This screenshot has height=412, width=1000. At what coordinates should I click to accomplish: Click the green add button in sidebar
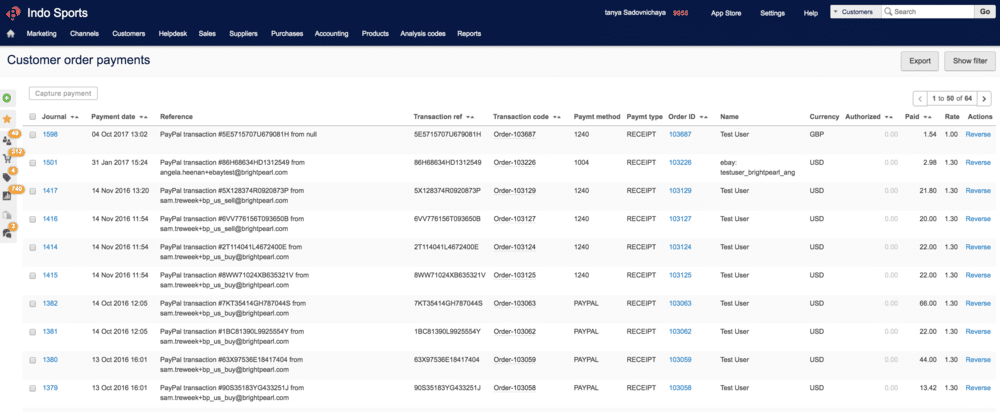pos(8,98)
